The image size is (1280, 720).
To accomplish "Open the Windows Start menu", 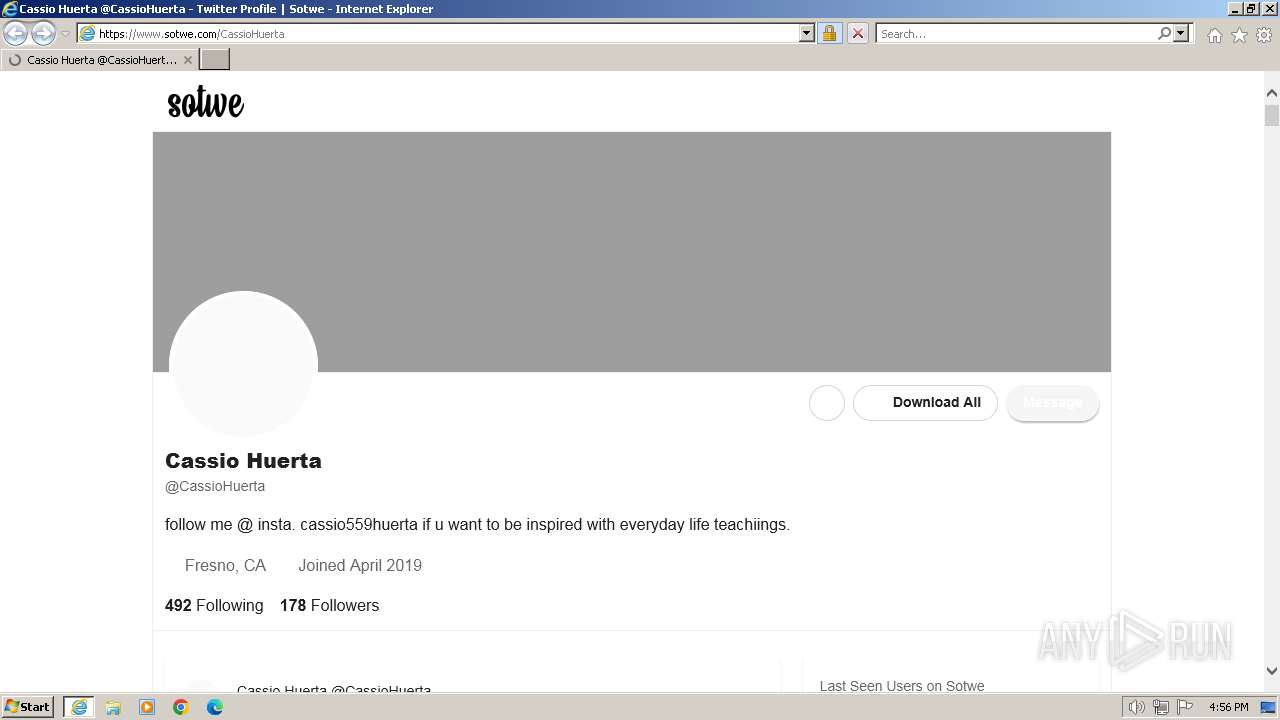I will [x=28, y=707].
